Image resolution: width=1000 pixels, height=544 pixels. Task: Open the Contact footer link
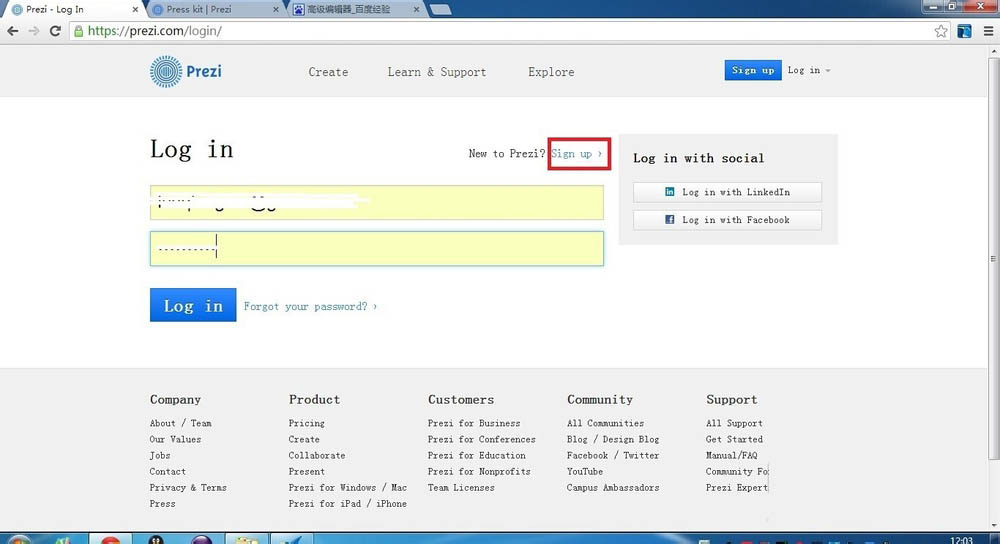tap(168, 471)
